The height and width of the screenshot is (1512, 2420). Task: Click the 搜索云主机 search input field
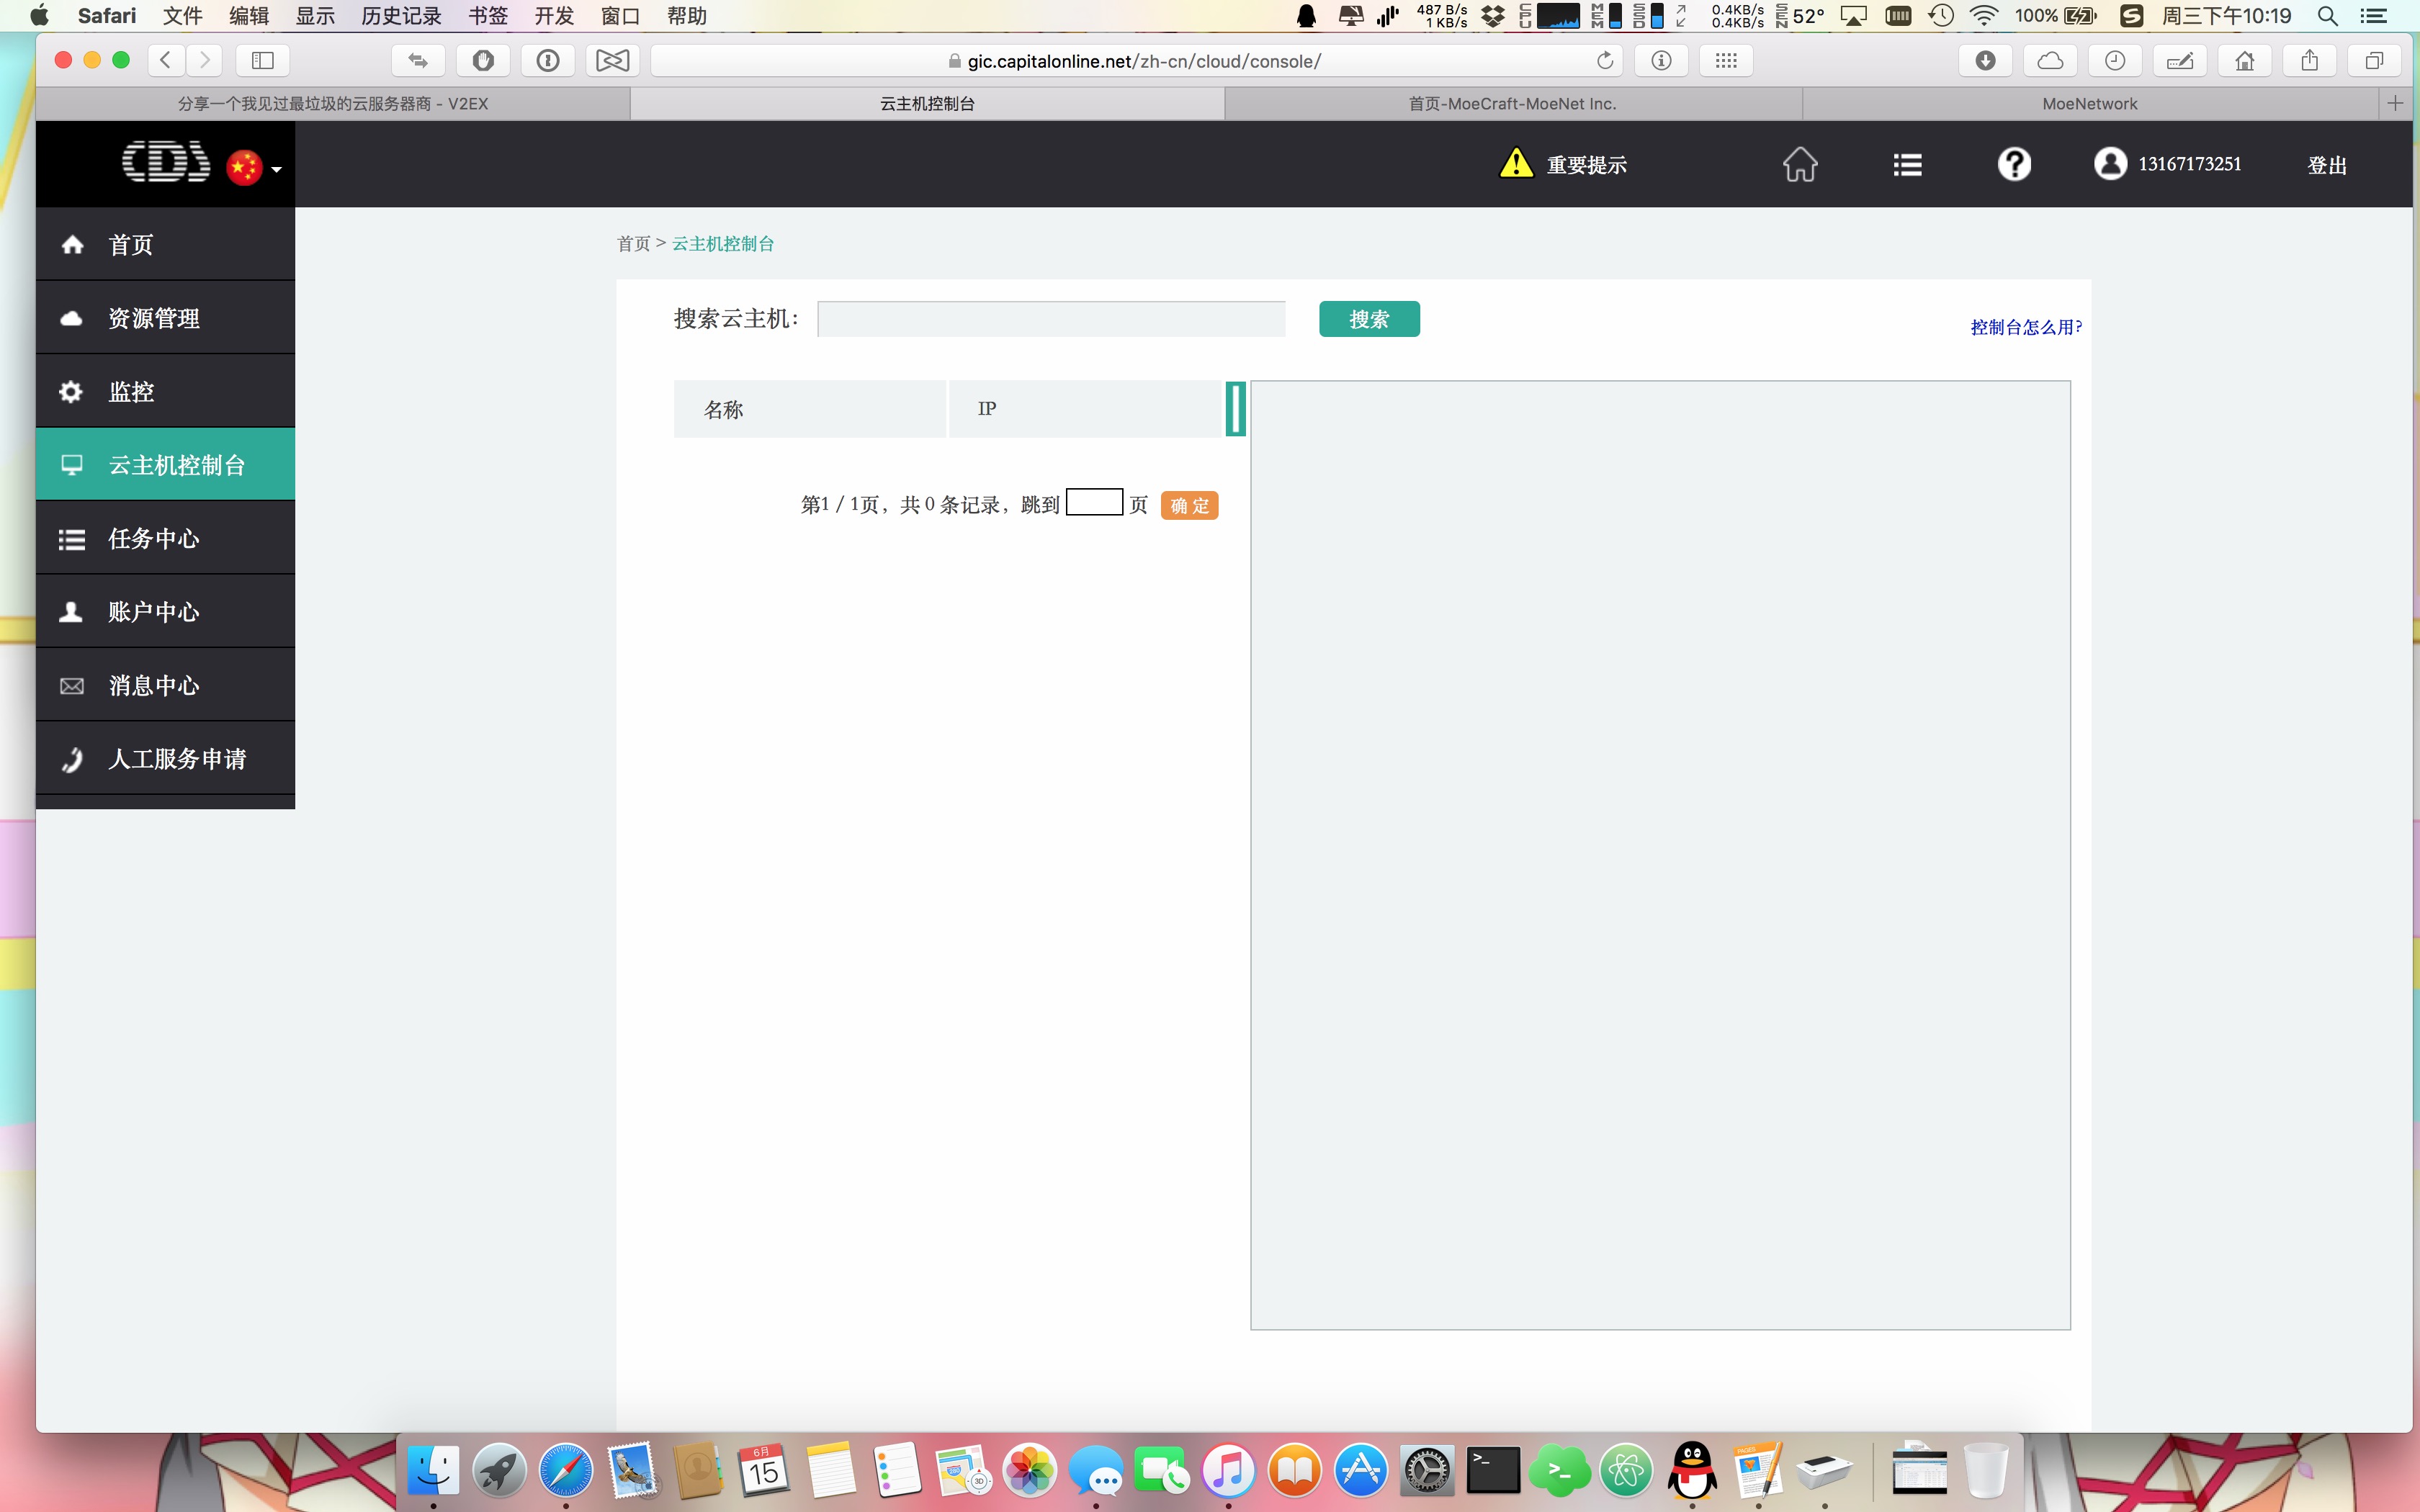[1051, 319]
